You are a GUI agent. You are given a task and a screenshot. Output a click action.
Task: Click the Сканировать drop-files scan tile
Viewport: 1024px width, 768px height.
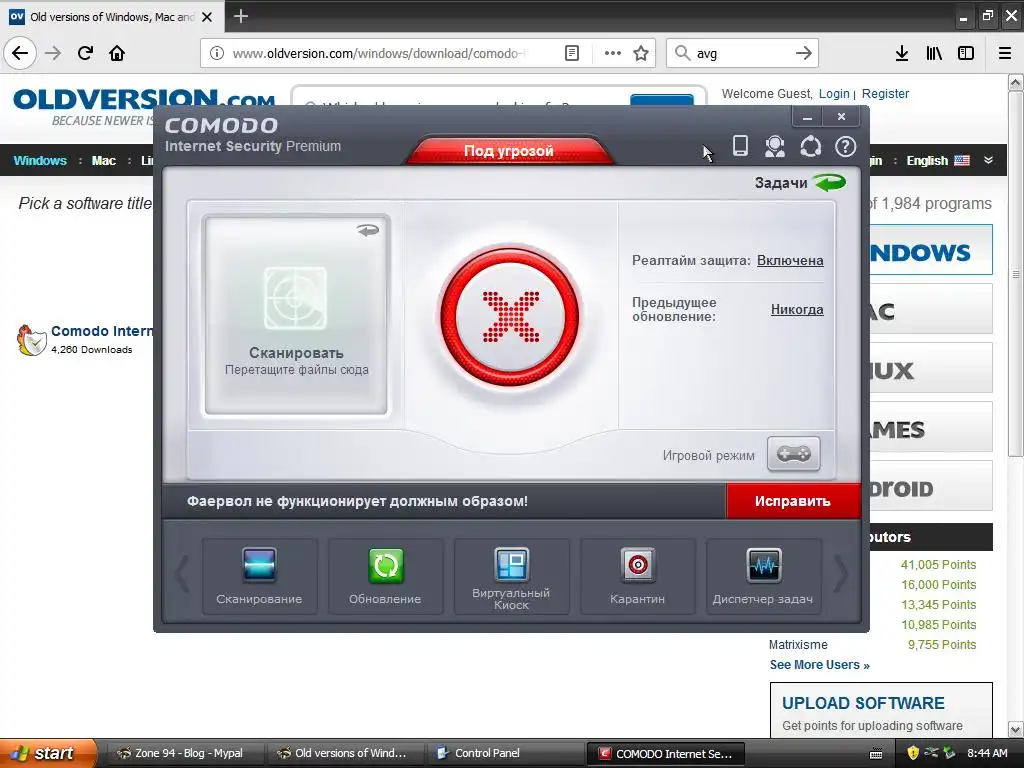click(x=296, y=315)
